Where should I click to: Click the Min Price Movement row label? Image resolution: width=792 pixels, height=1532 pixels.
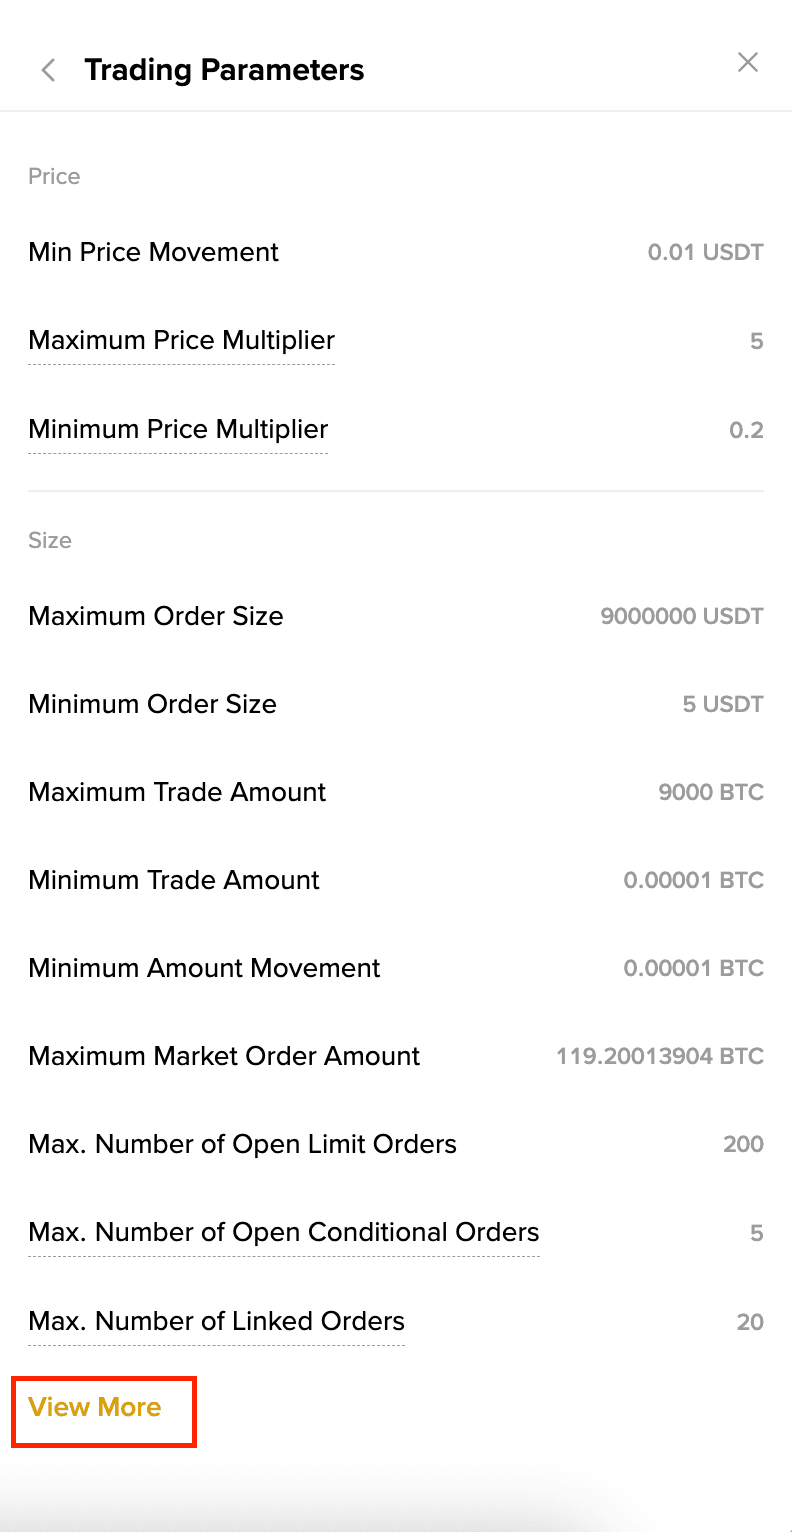pos(153,252)
